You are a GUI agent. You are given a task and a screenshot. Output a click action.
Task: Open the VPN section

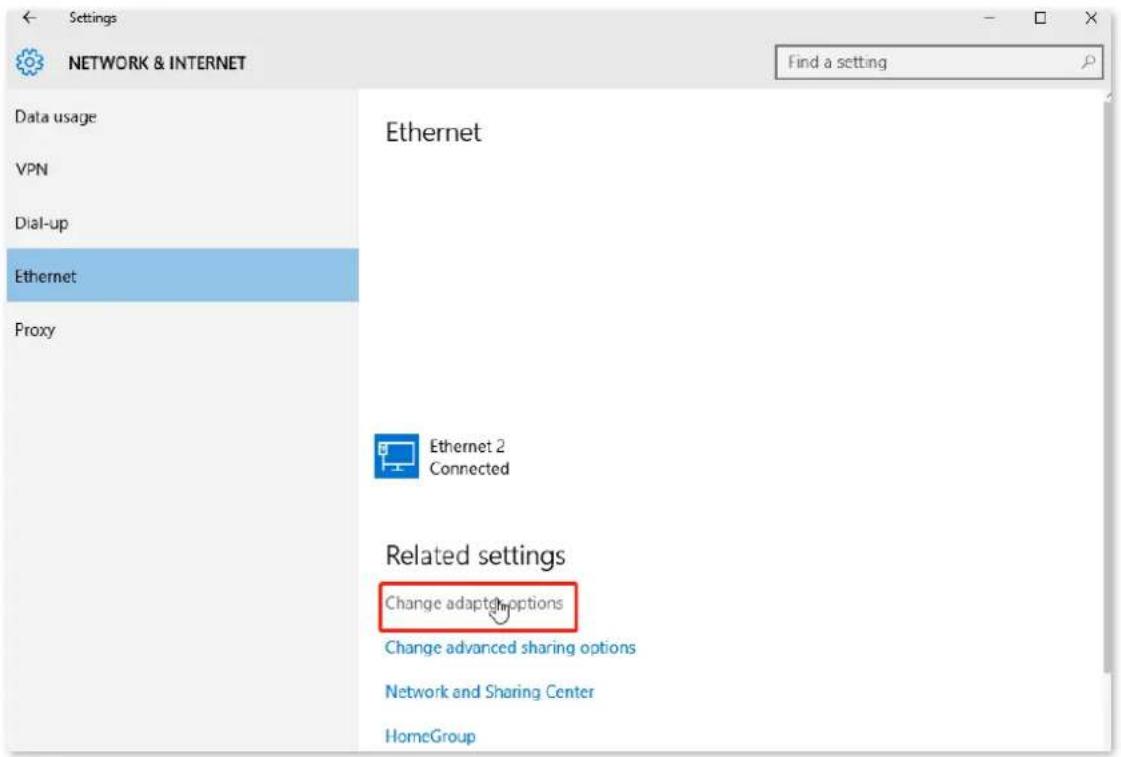click(182, 169)
